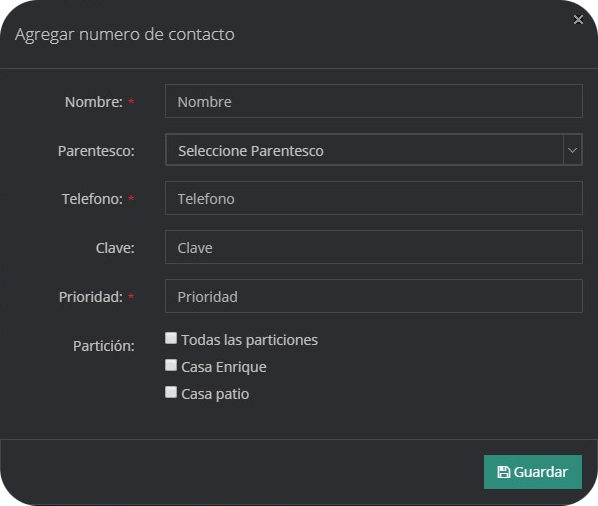
Task: Click the Parentesco dropdown chevron arrow
Action: coord(572,149)
